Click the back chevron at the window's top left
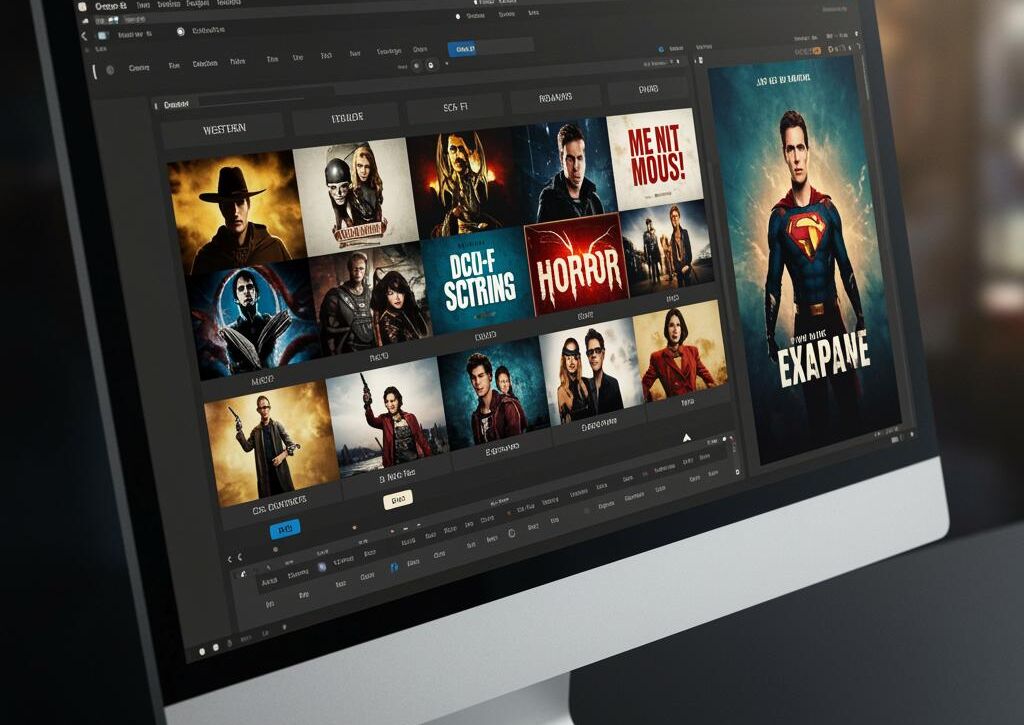Image resolution: width=1024 pixels, height=725 pixels. [x=84, y=36]
